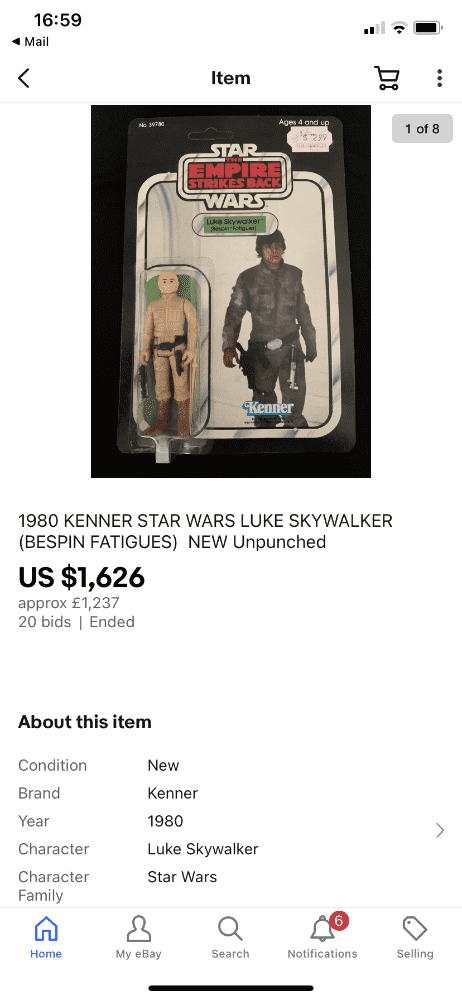Open the Luke Skywalker figure photo
This screenshot has width=462, height=1000.
231,291
